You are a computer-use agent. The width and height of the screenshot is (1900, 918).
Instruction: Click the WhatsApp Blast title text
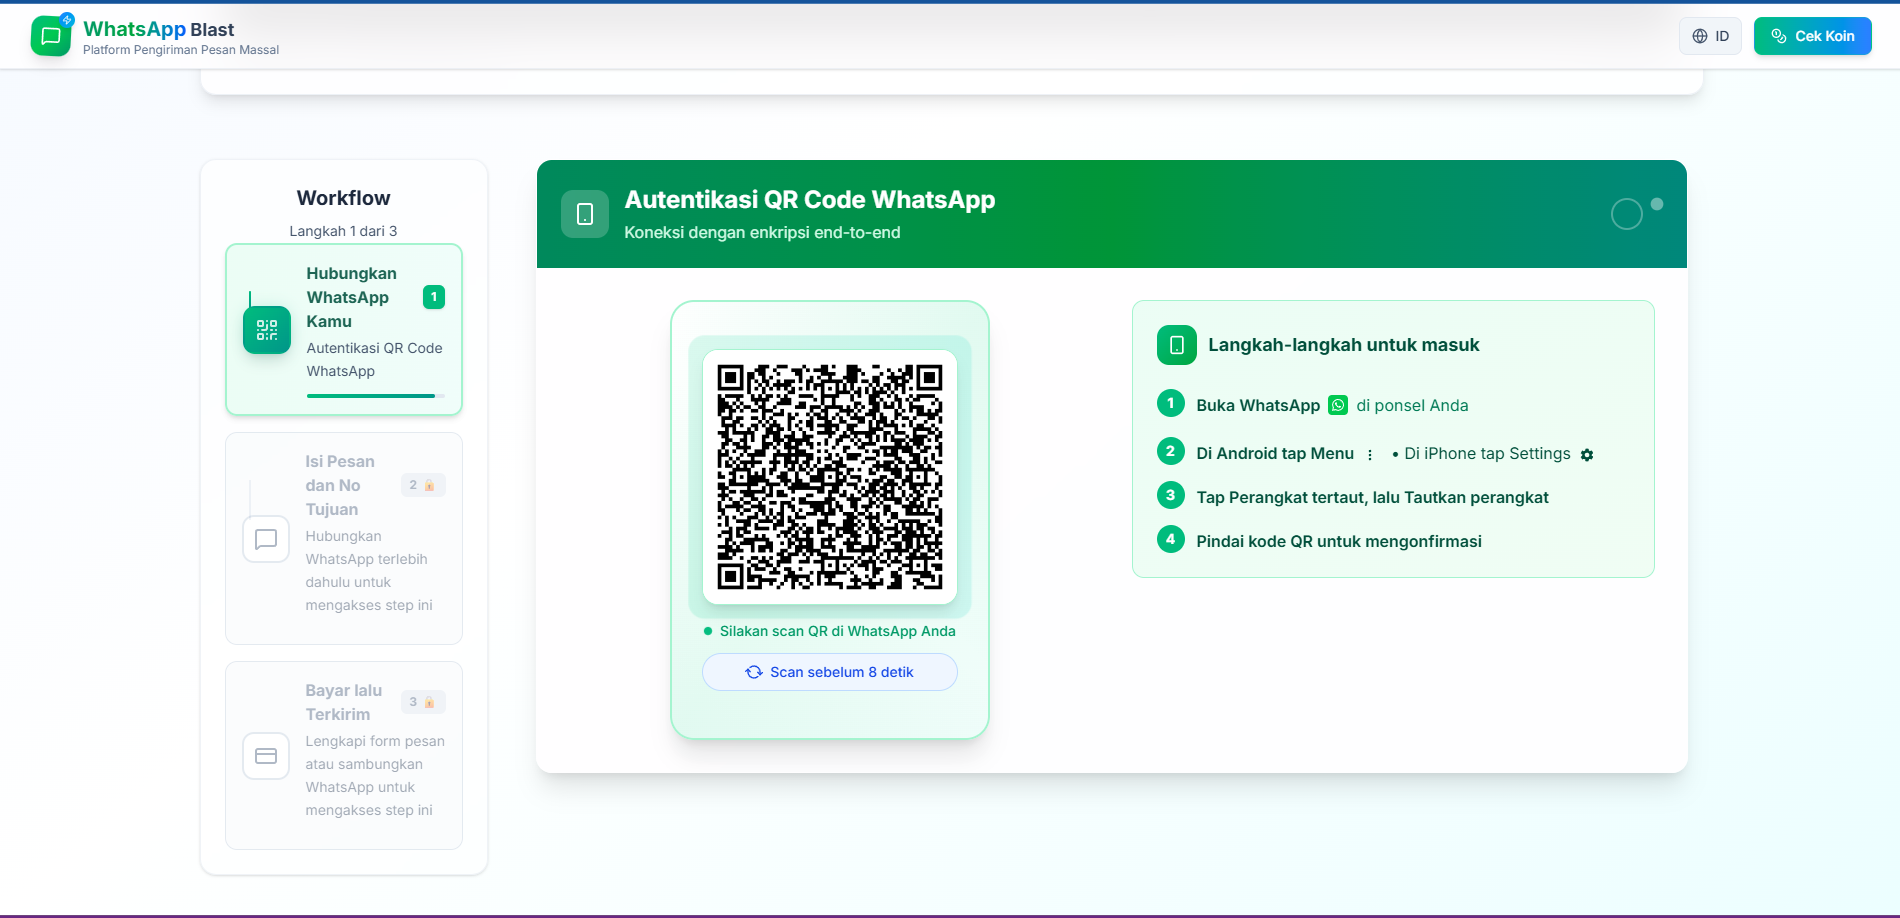[x=159, y=30]
